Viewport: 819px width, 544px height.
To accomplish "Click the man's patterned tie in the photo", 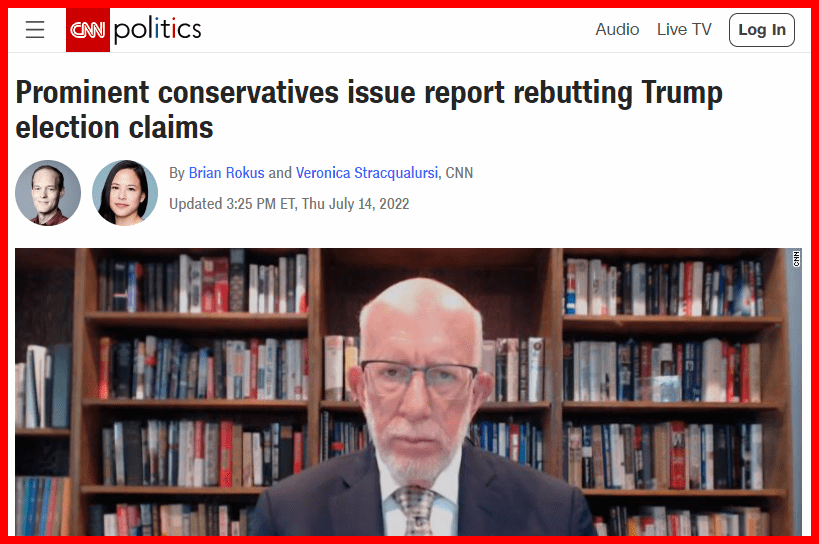I will tap(415, 510).
